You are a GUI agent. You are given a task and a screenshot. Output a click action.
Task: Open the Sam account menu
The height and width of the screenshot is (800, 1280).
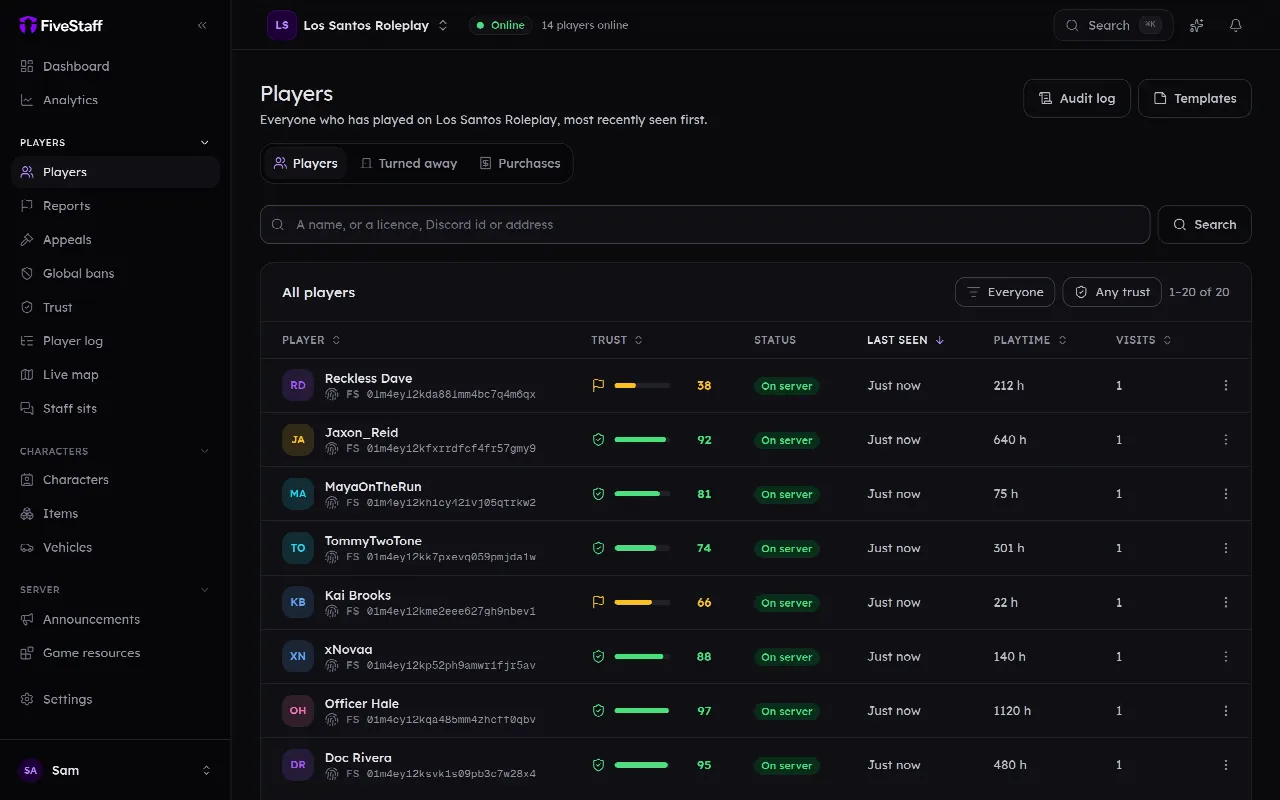click(x=115, y=770)
